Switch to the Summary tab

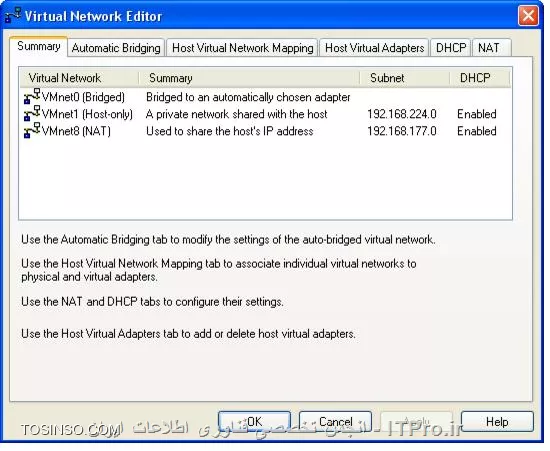pyautogui.click(x=39, y=46)
